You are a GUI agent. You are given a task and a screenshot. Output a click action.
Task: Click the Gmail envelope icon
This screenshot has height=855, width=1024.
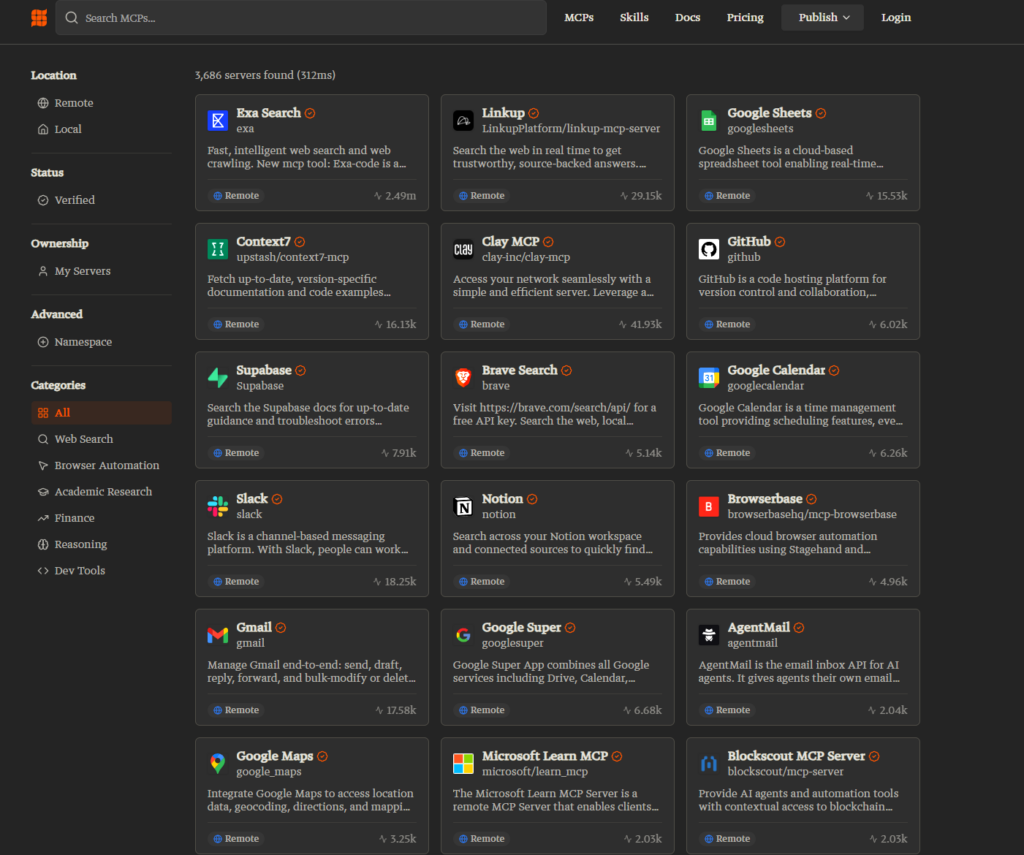(218, 635)
